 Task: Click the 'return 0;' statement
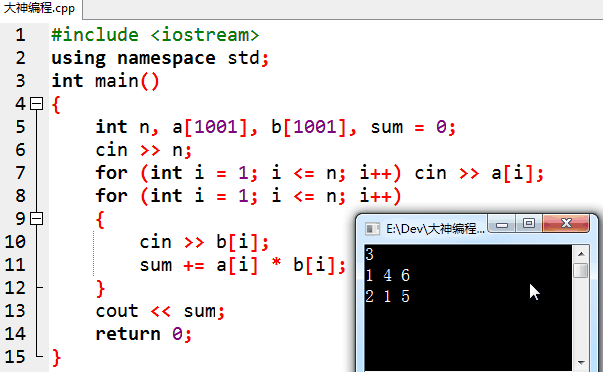(x=143, y=334)
